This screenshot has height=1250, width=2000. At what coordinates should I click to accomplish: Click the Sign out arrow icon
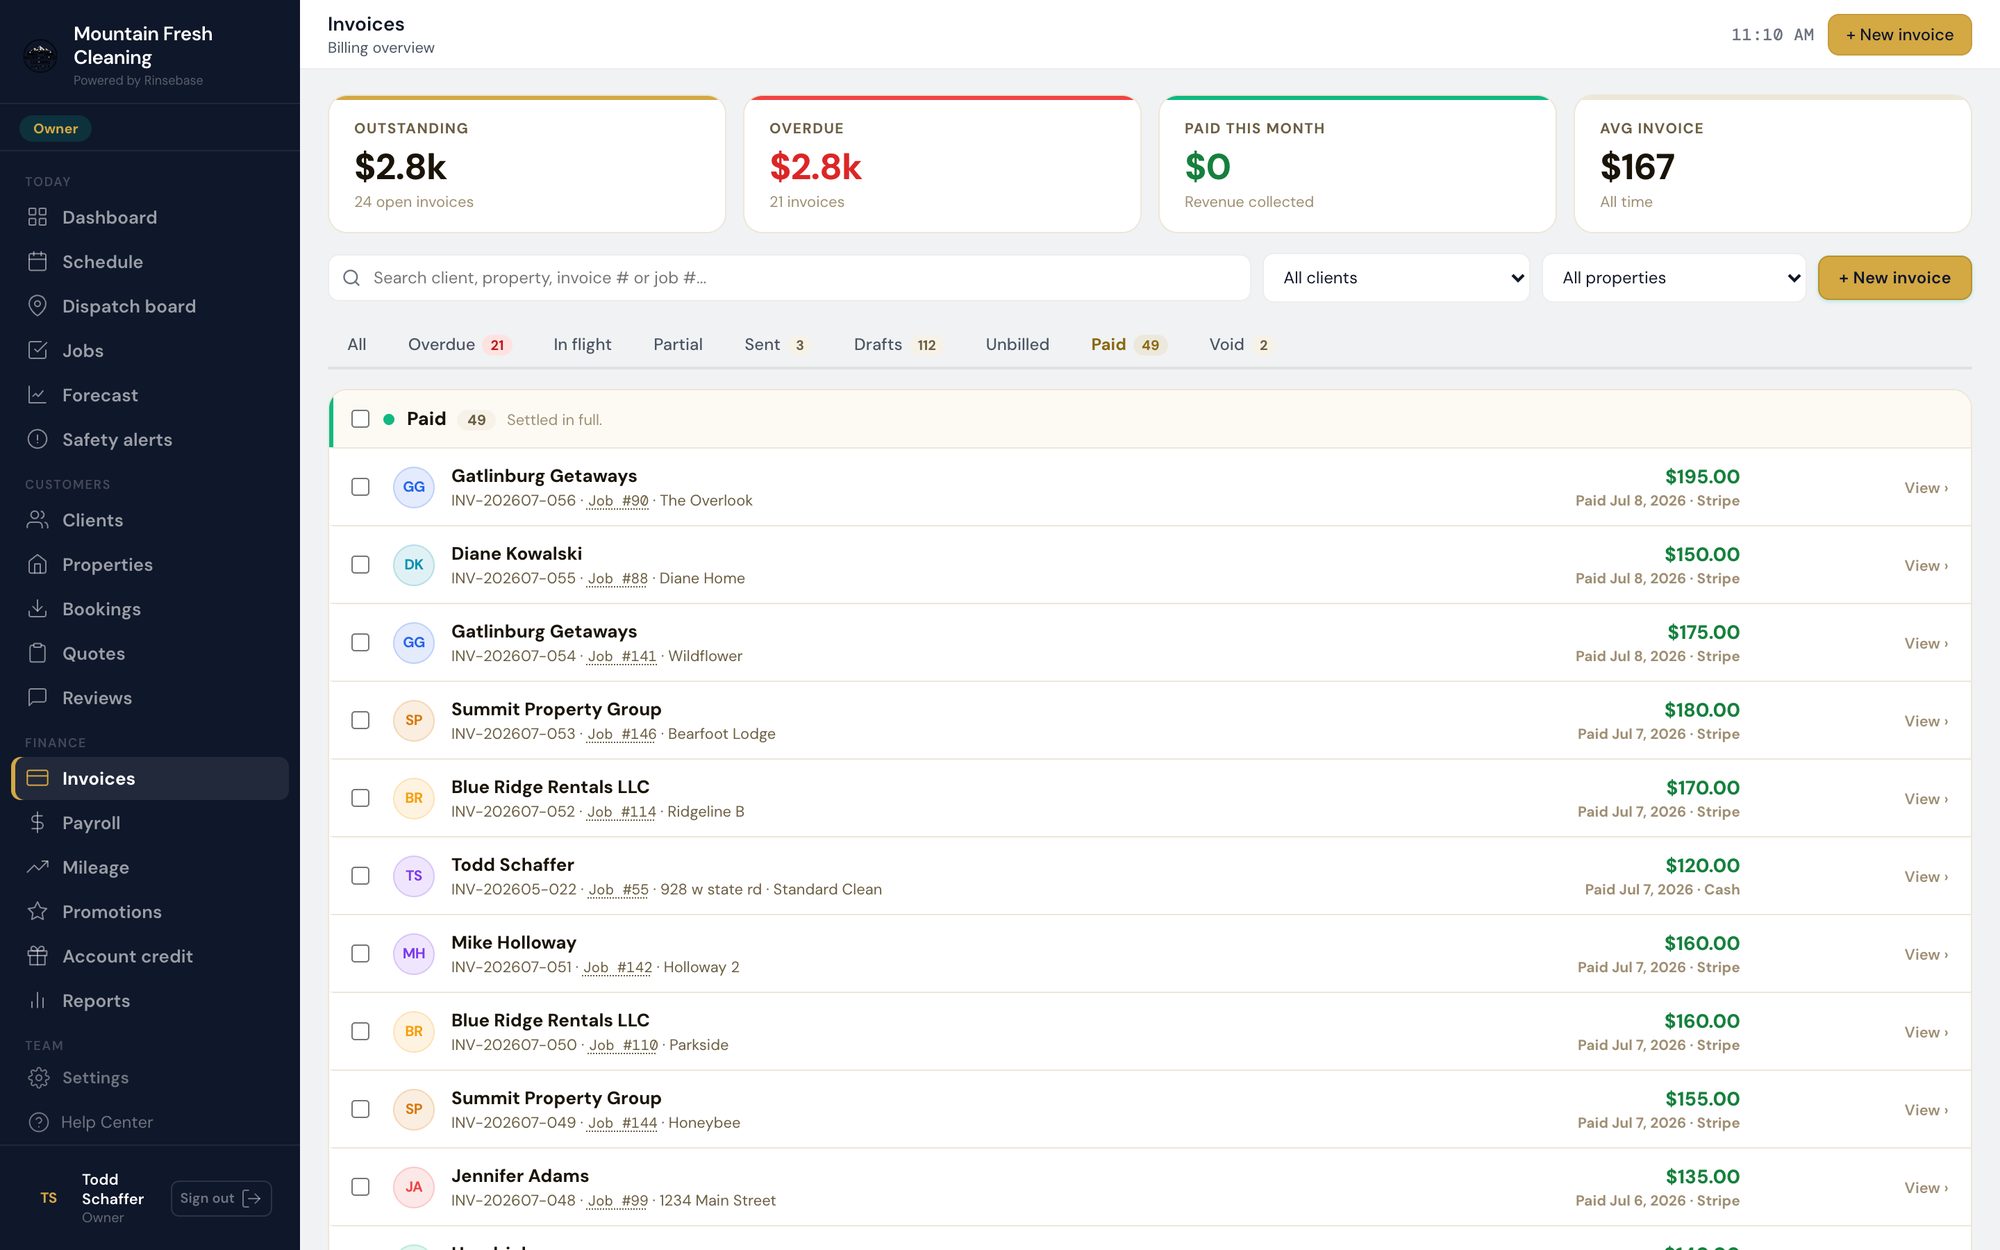click(252, 1198)
